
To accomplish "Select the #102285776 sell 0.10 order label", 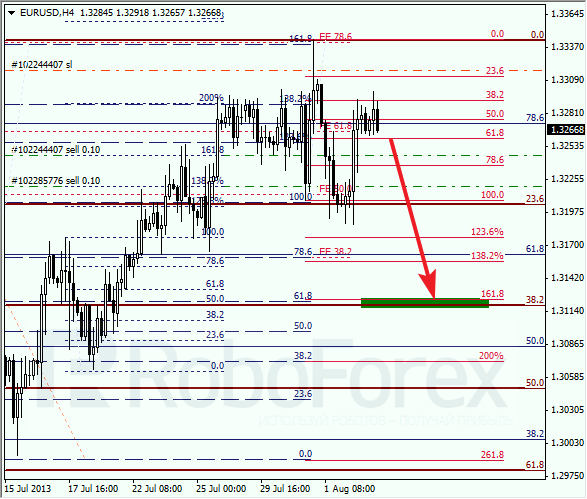I will 55,181.
